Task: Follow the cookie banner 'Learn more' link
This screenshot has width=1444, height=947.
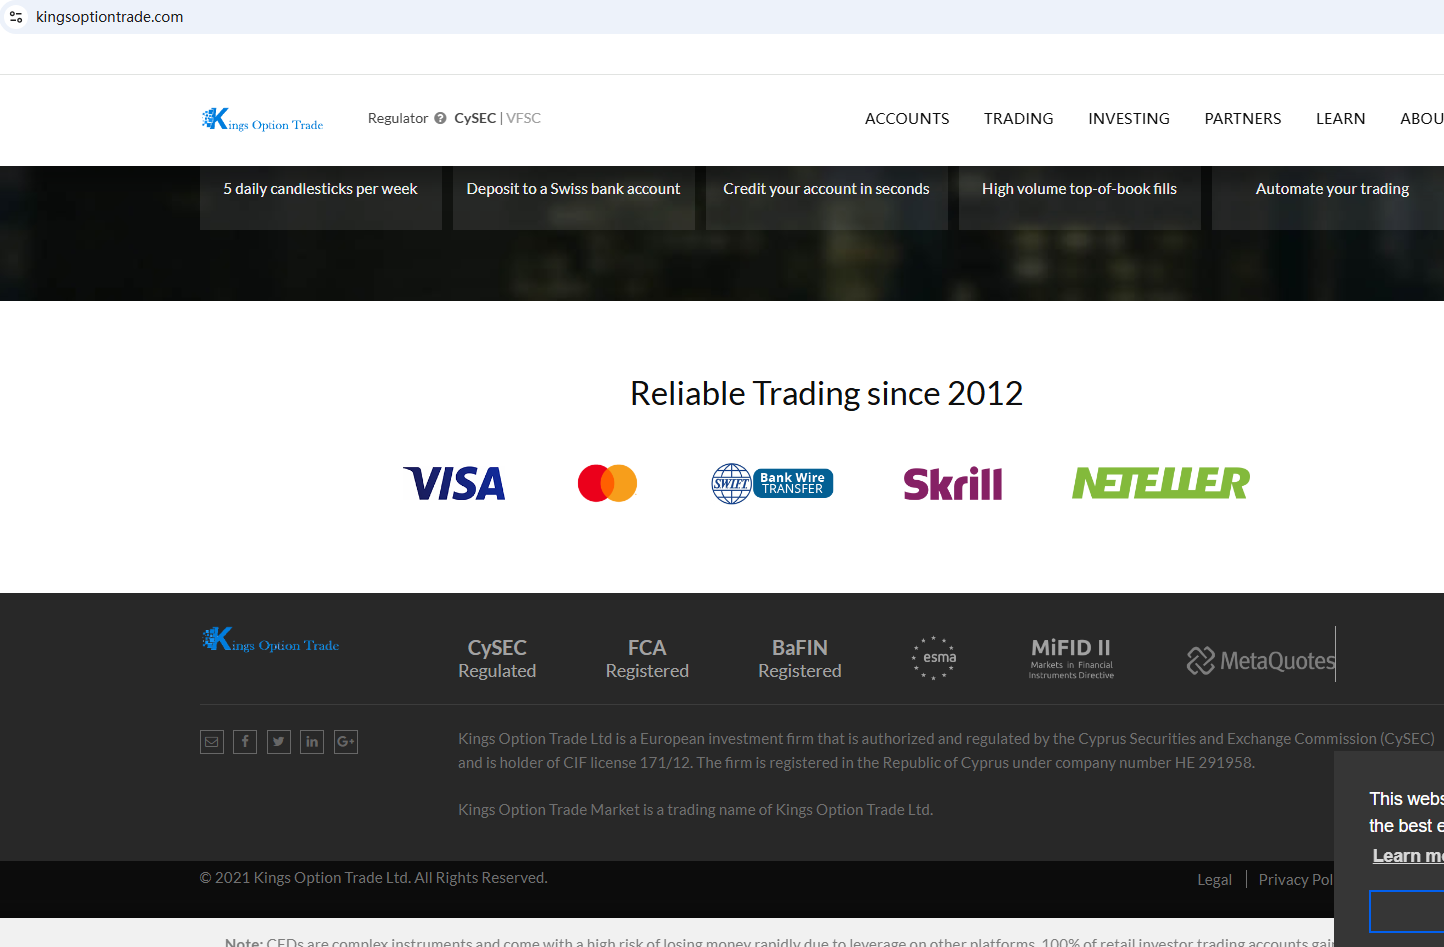Action: pyautogui.click(x=1408, y=856)
